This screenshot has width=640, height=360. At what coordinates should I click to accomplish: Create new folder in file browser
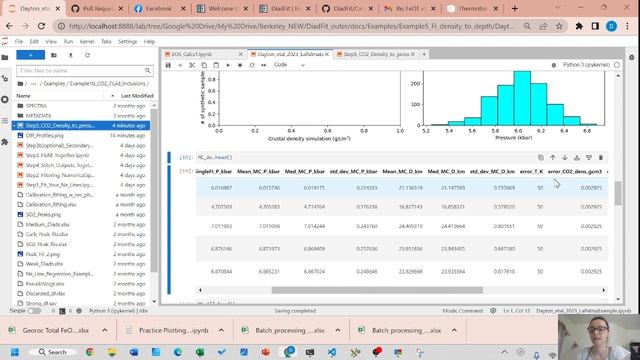pyautogui.click(x=54, y=55)
